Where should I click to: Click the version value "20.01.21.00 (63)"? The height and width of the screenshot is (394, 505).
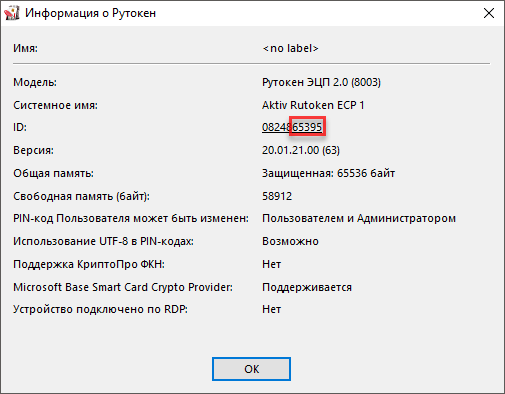coord(301,150)
